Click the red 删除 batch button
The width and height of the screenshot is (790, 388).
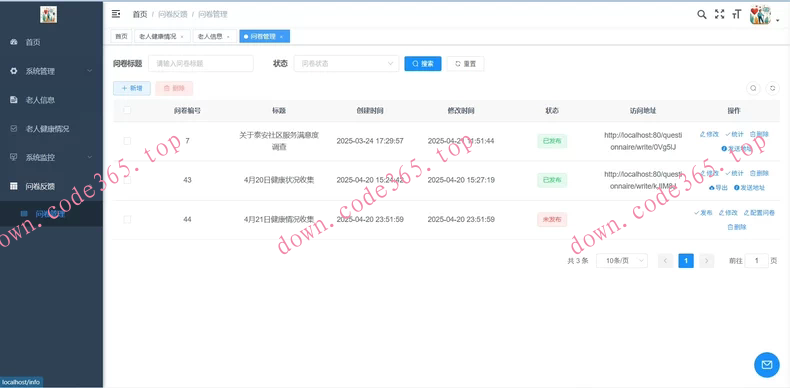click(x=174, y=88)
